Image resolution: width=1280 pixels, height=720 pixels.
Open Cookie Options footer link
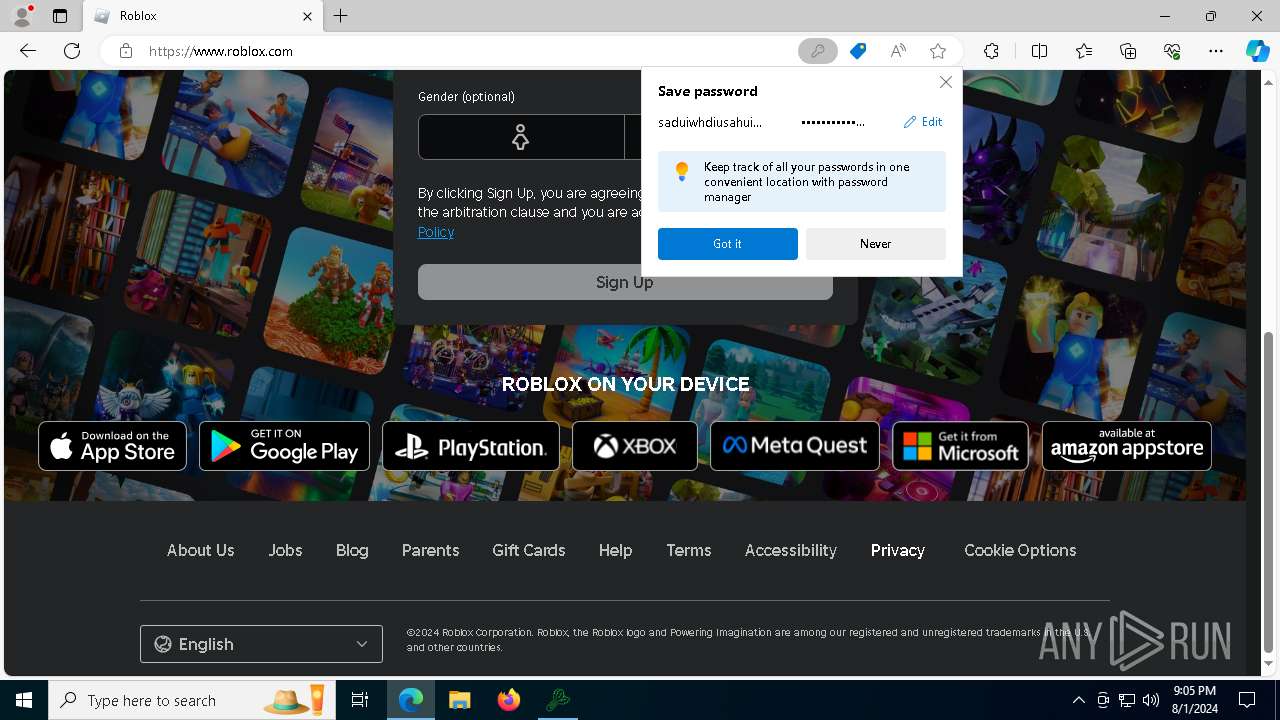click(1020, 550)
